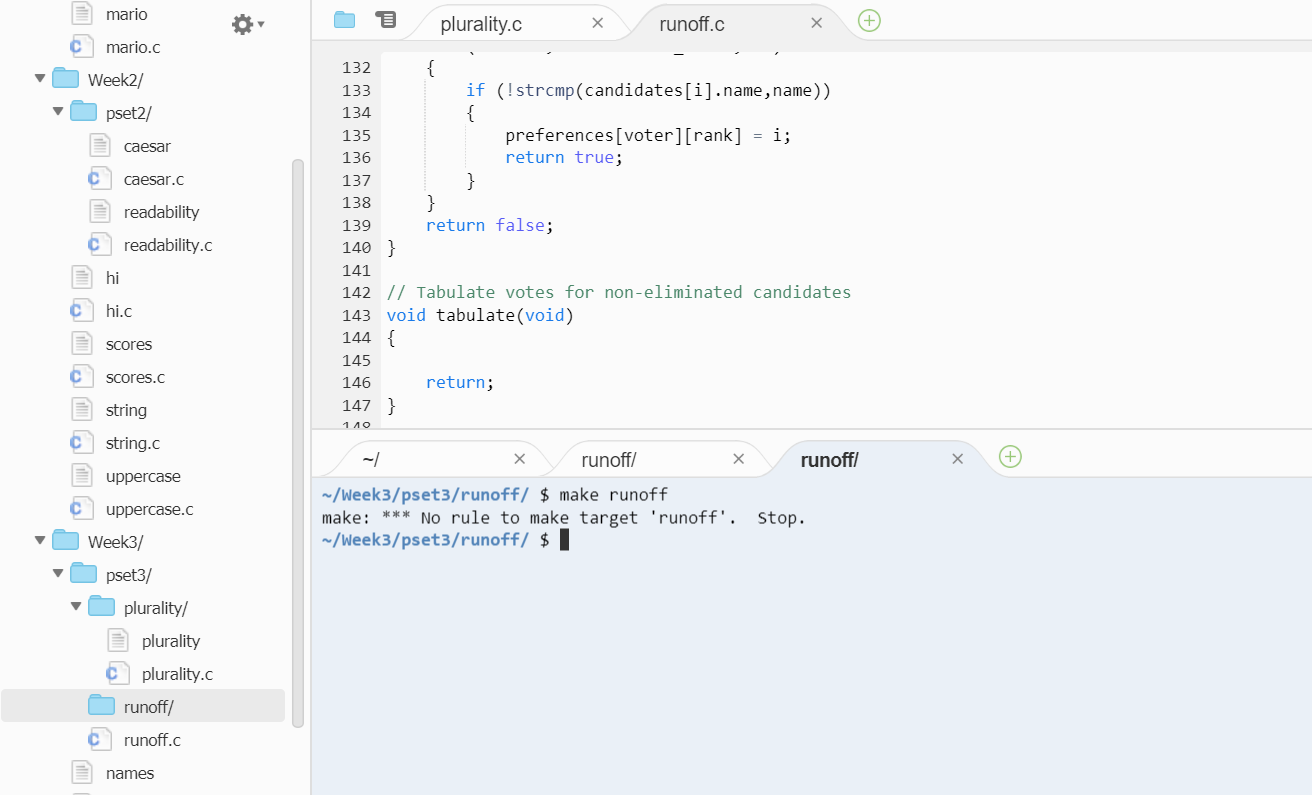Add new editor tab with green plus

click(869, 20)
